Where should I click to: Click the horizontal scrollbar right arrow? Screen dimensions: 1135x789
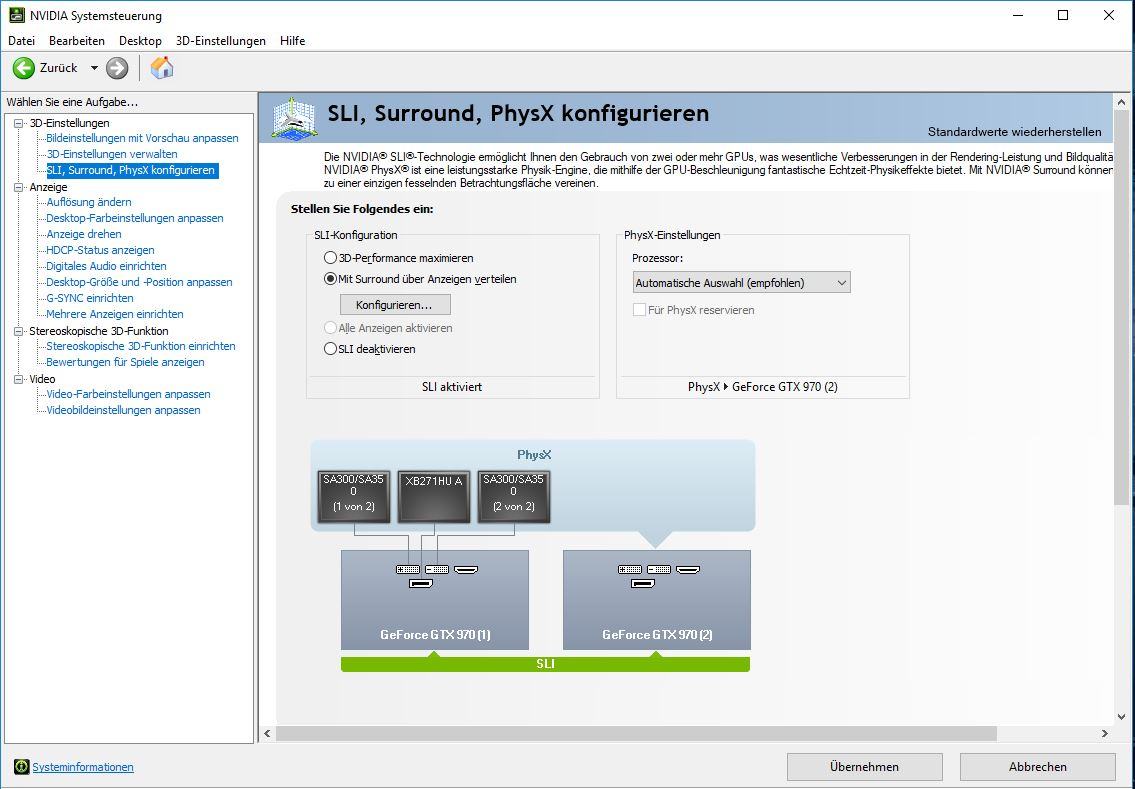pos(1105,733)
